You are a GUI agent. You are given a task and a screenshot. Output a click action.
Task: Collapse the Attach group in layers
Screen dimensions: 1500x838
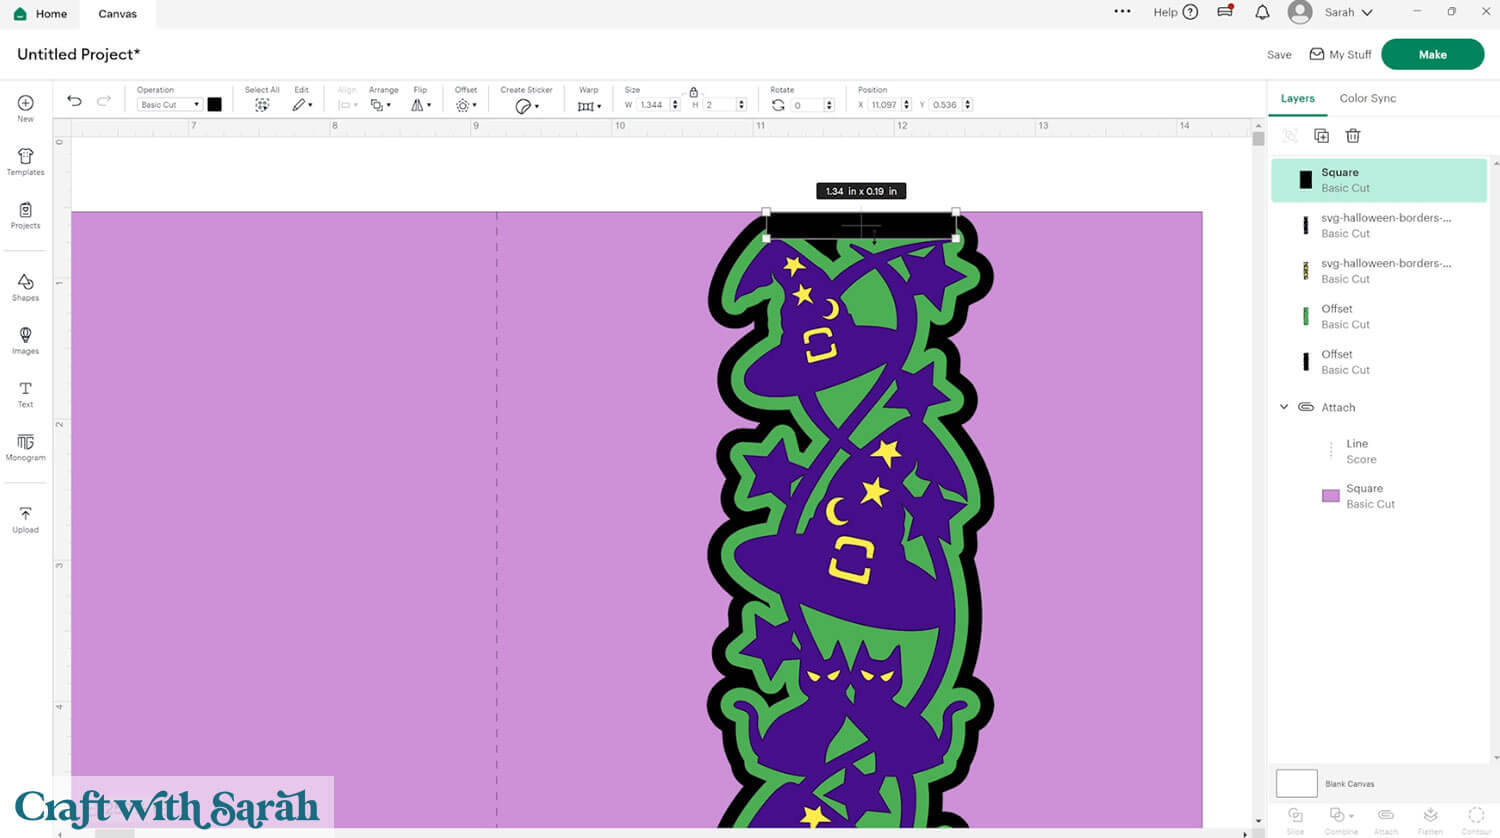pos(1284,407)
